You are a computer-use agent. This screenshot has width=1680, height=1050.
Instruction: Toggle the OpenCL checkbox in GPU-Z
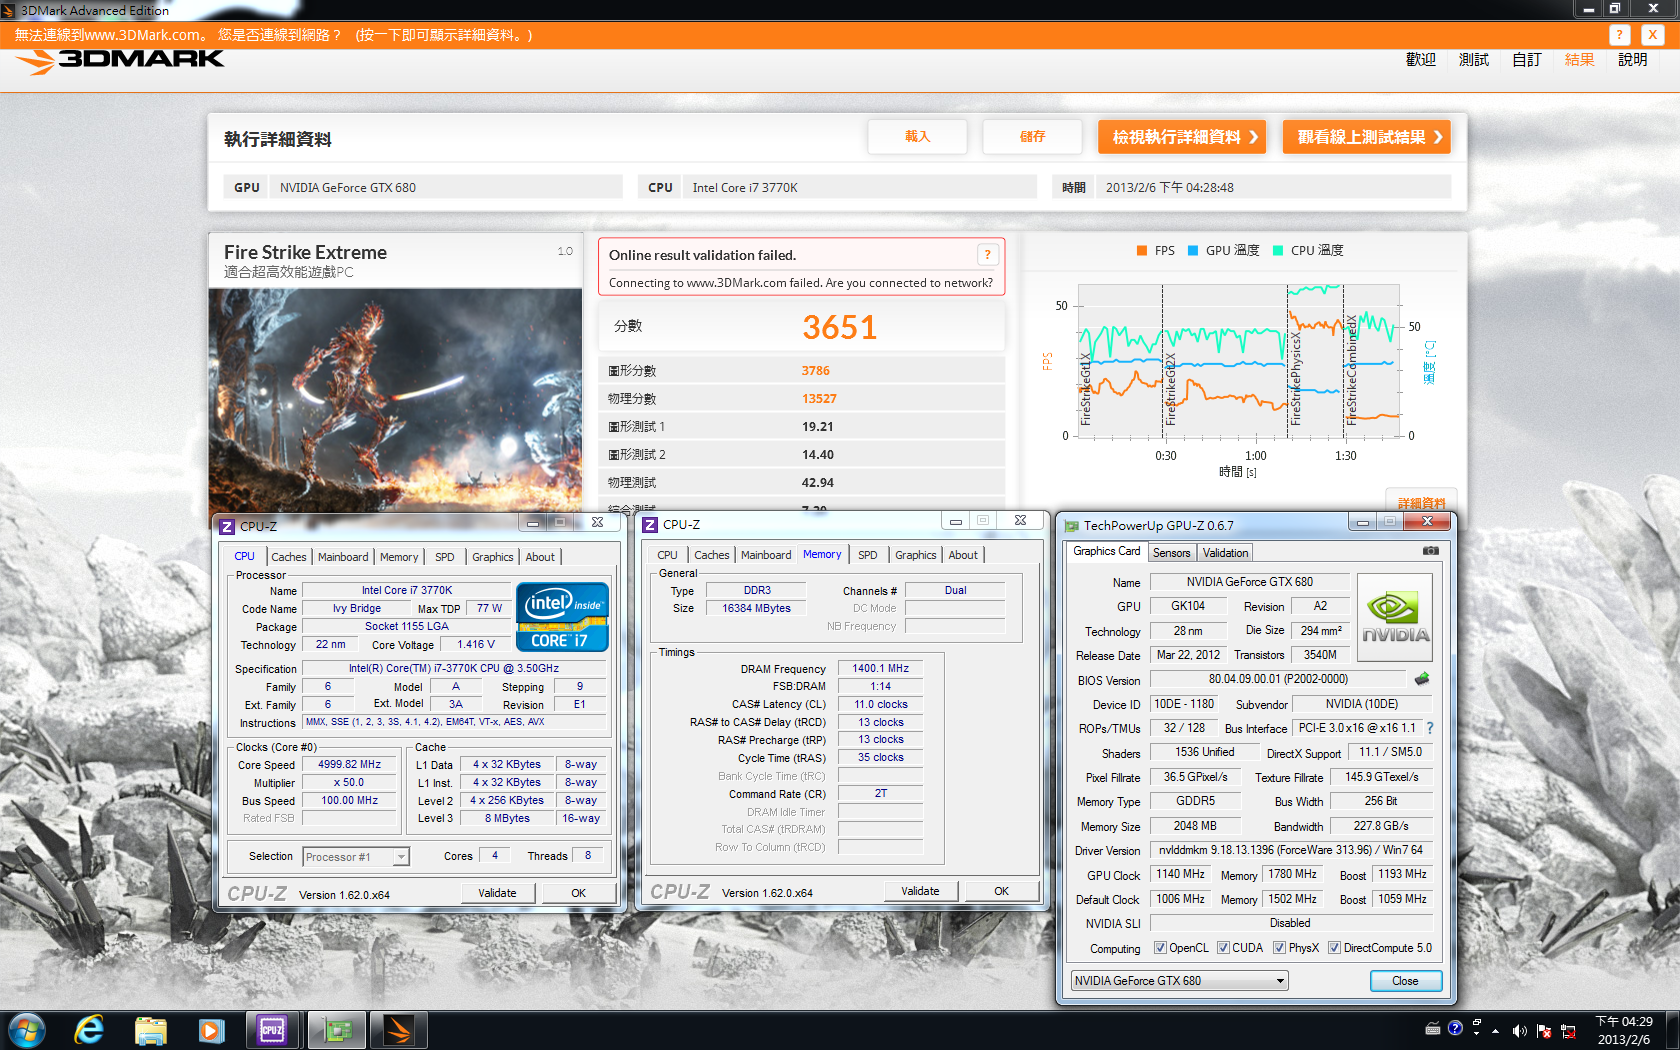tap(1160, 948)
